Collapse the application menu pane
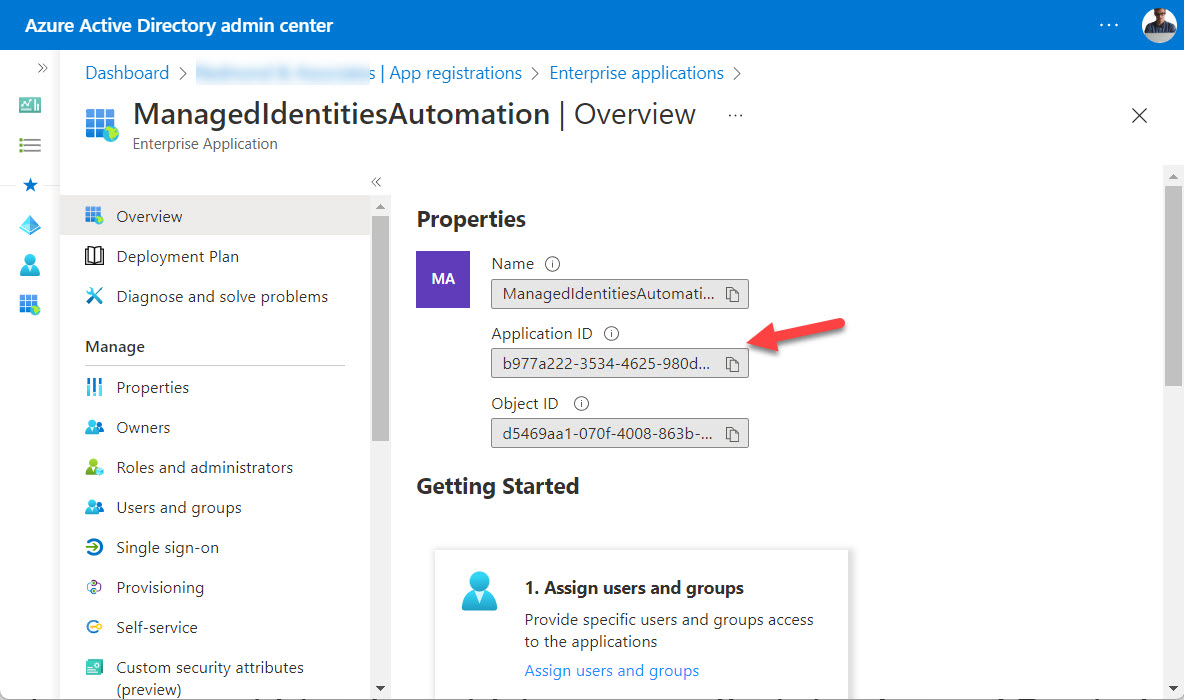The width and height of the screenshot is (1184, 700). [x=376, y=182]
